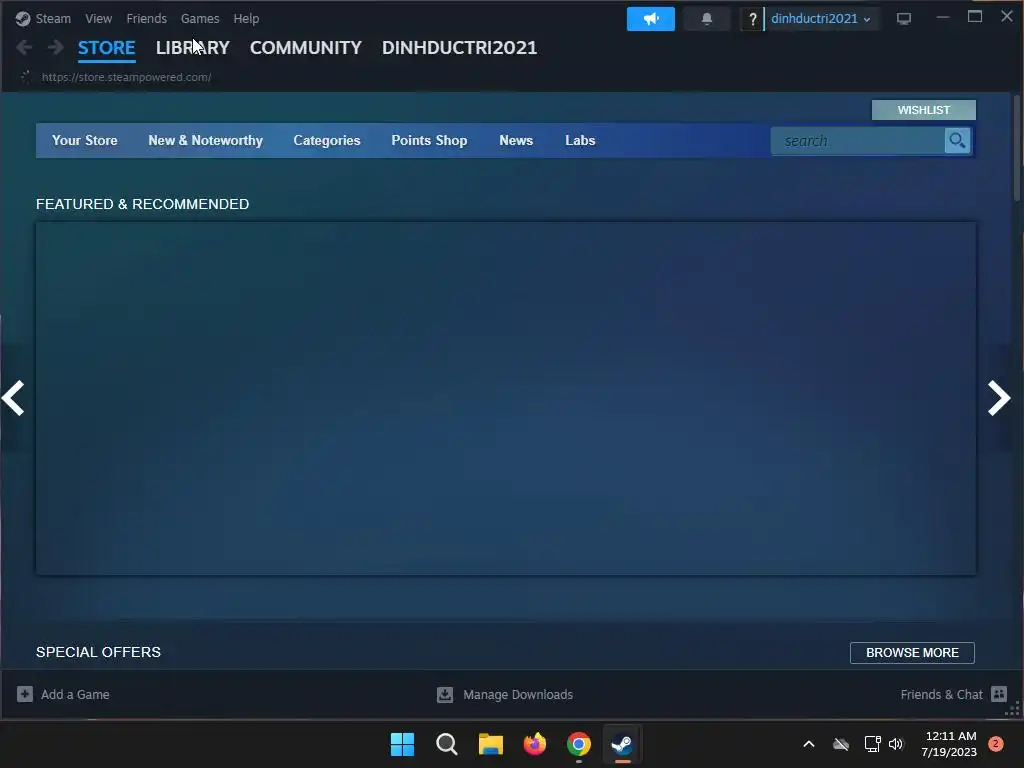Click the question mark help icon
The width and height of the screenshot is (1024, 768).
(x=752, y=19)
